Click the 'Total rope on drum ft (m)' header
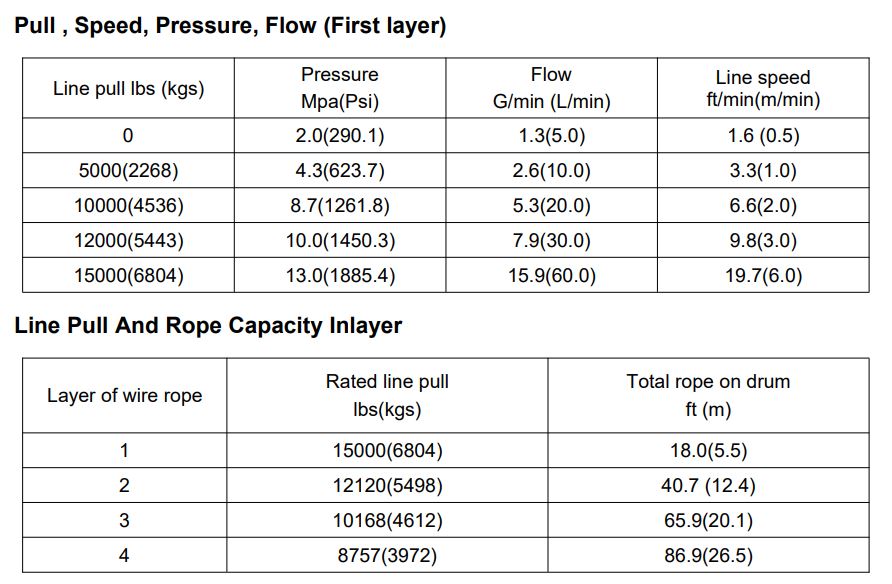 [x=708, y=395]
